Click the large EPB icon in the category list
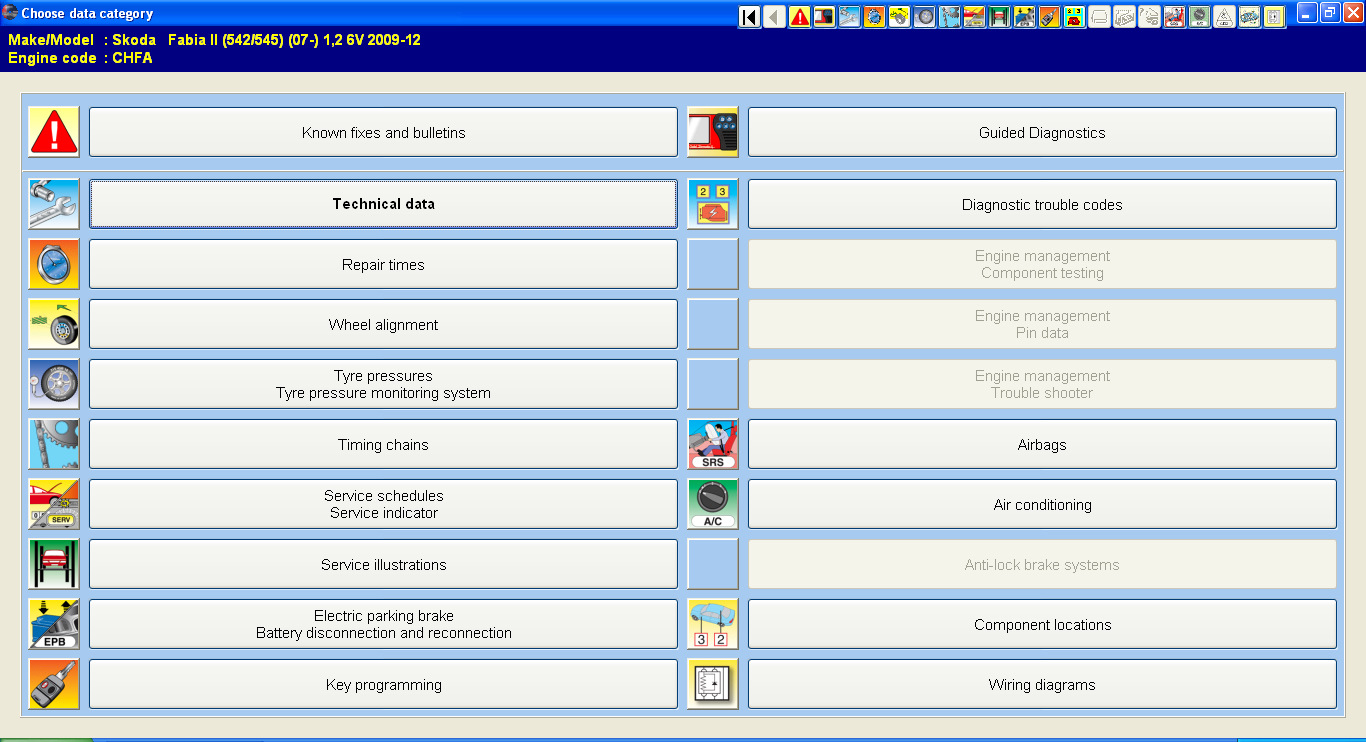Viewport: 1366px width, 742px height. tap(54, 624)
